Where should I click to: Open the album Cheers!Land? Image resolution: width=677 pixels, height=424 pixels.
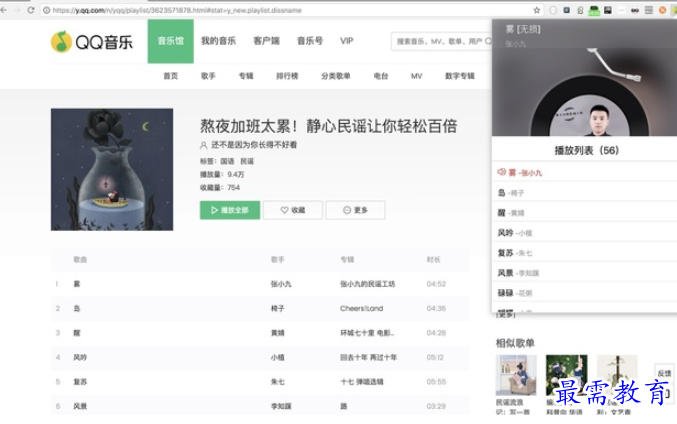(361, 309)
